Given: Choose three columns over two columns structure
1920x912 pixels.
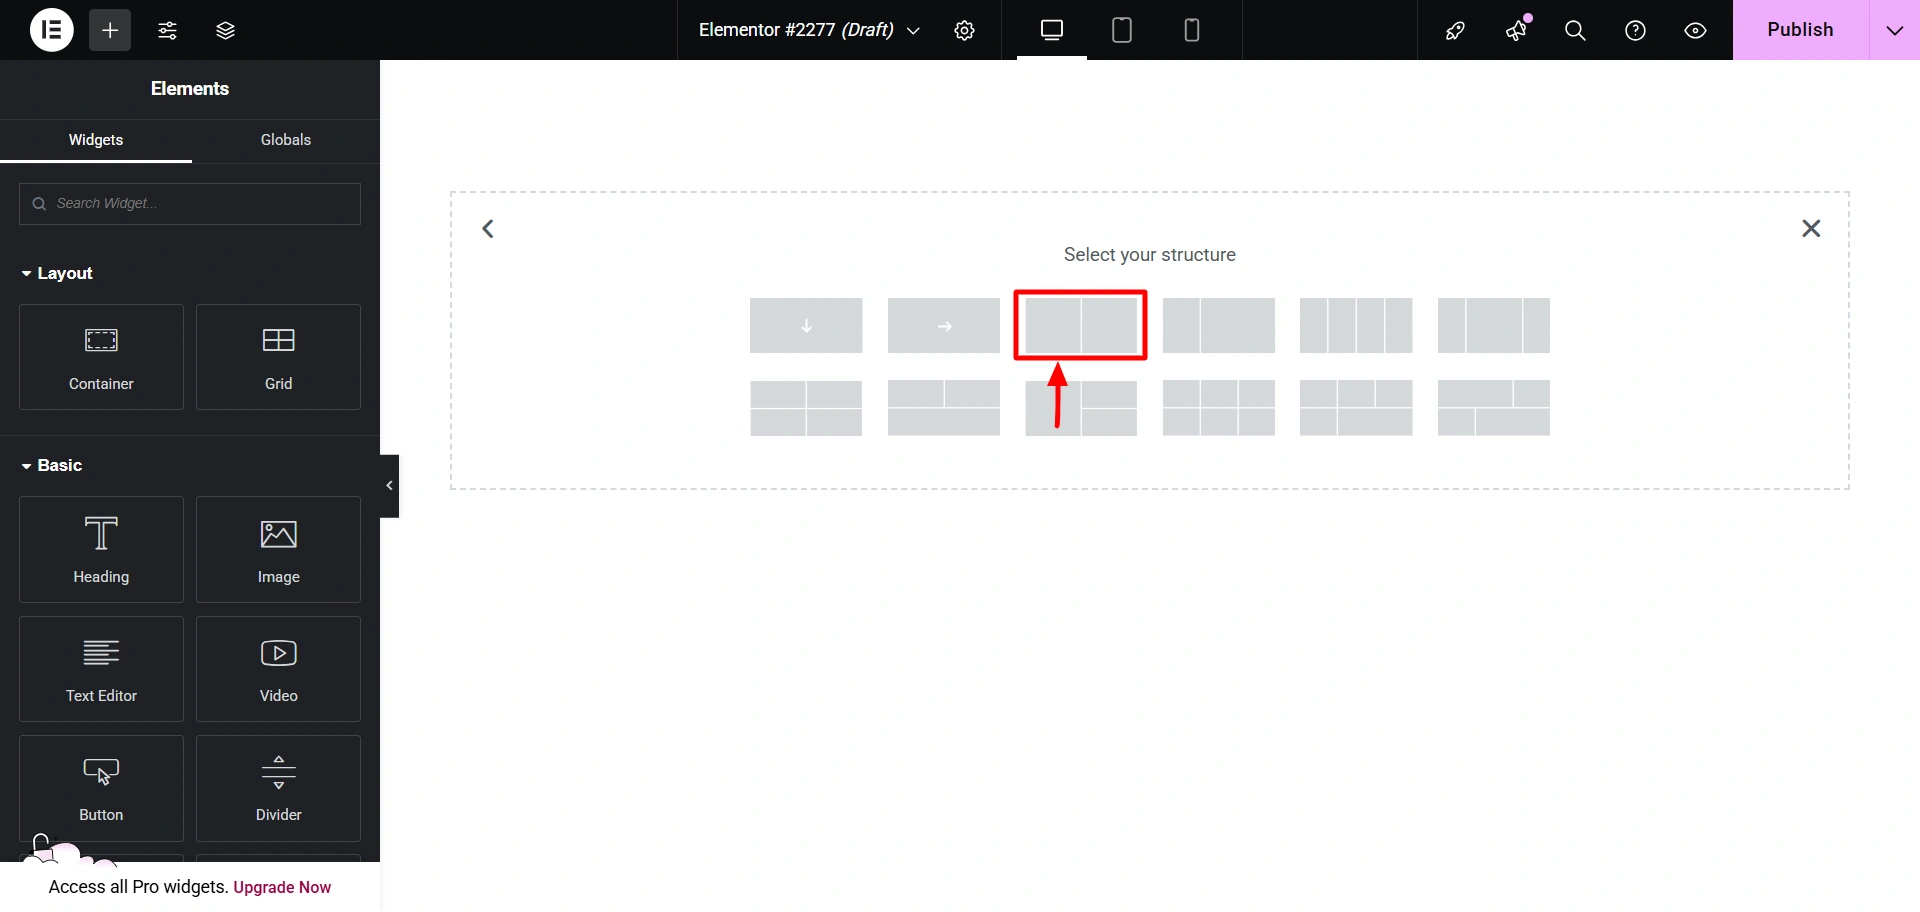Looking at the screenshot, I should [1356, 408].
